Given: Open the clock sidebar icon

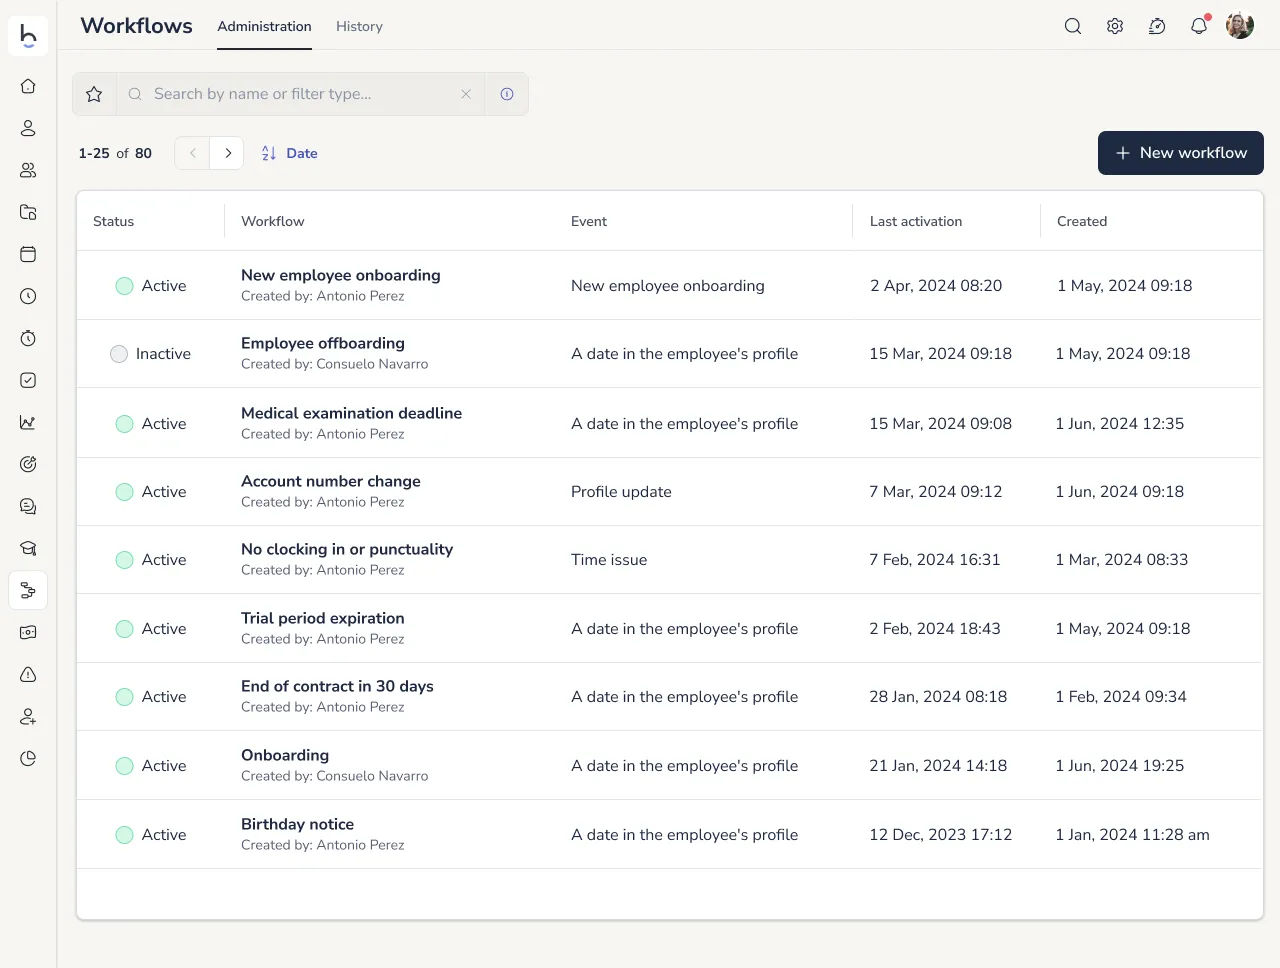Looking at the screenshot, I should click(28, 296).
